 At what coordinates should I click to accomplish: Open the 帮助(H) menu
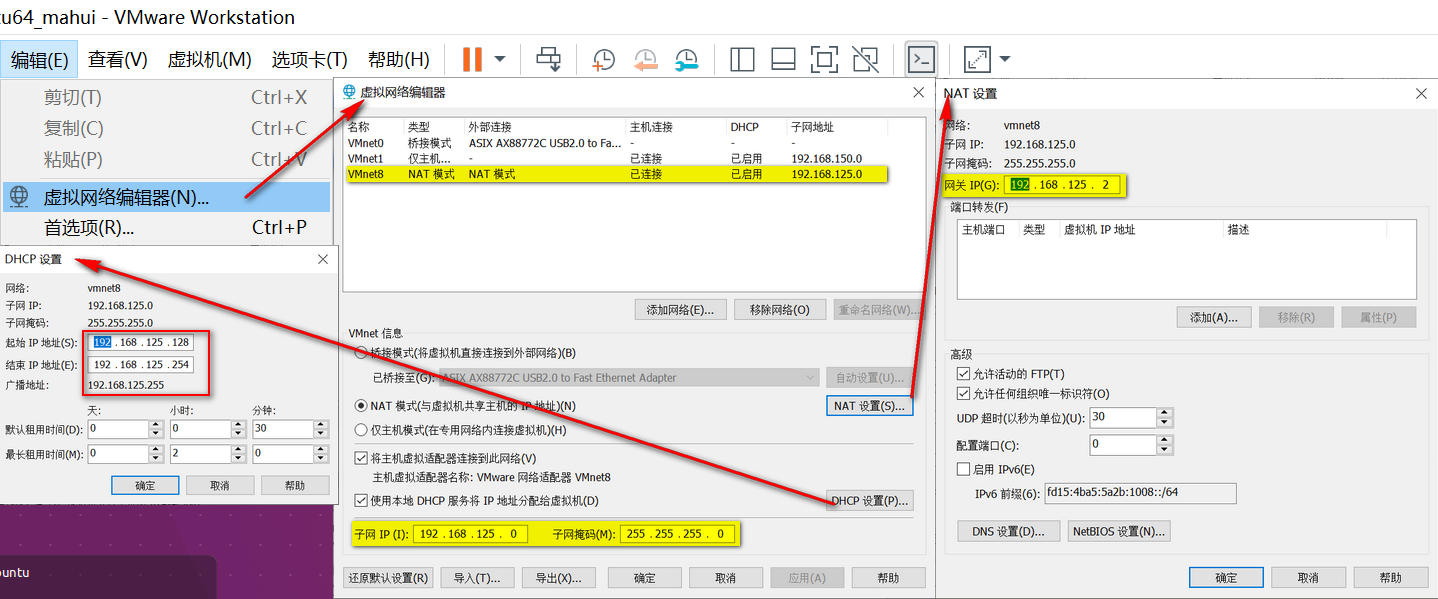(x=399, y=59)
